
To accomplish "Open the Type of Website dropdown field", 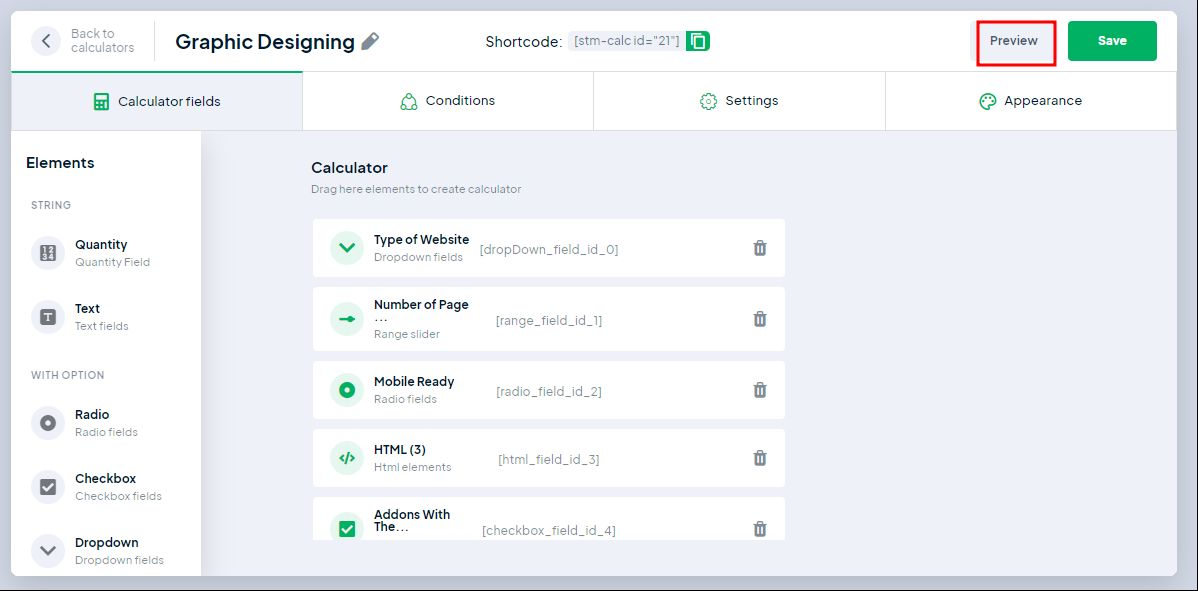I will click(421, 248).
